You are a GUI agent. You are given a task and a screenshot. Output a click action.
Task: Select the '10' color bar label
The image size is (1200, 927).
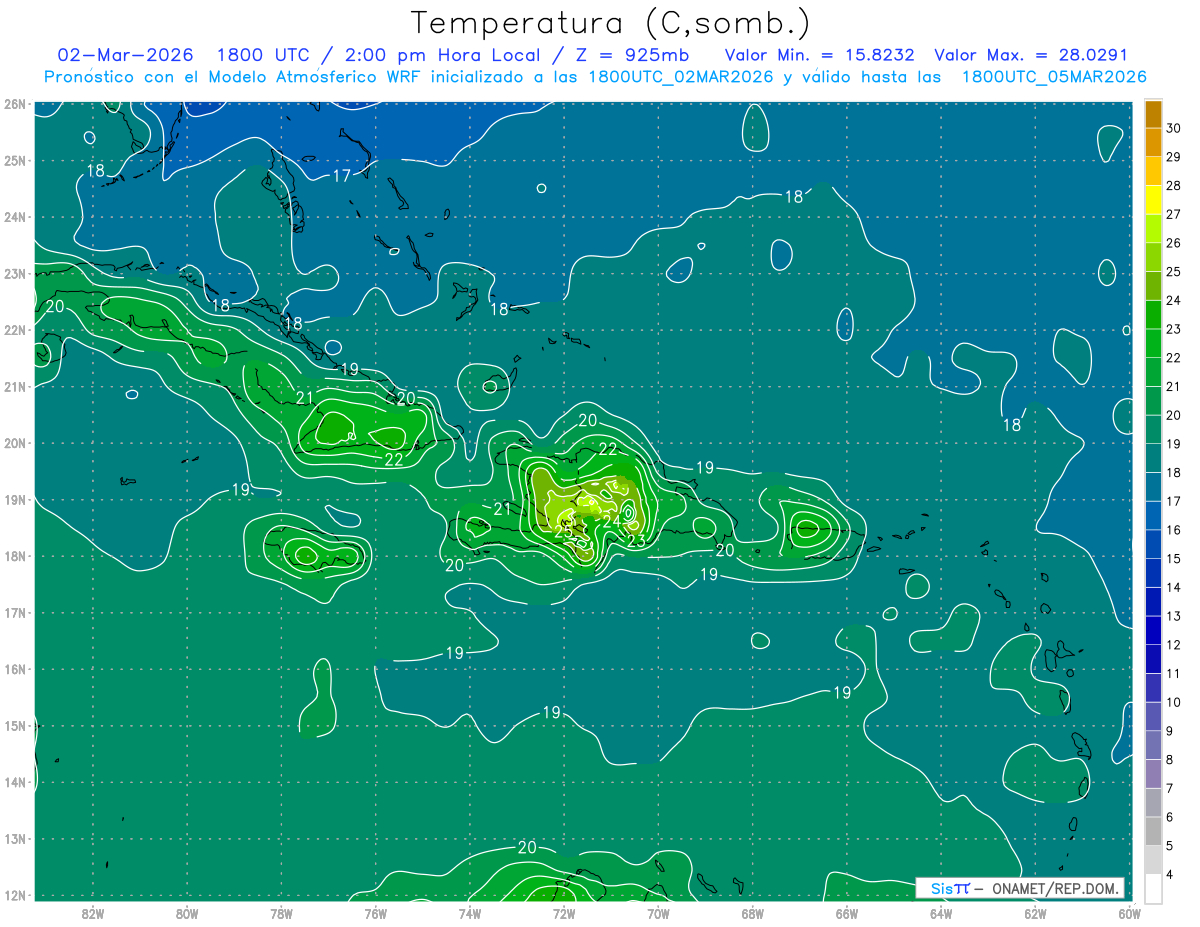coord(1174,702)
